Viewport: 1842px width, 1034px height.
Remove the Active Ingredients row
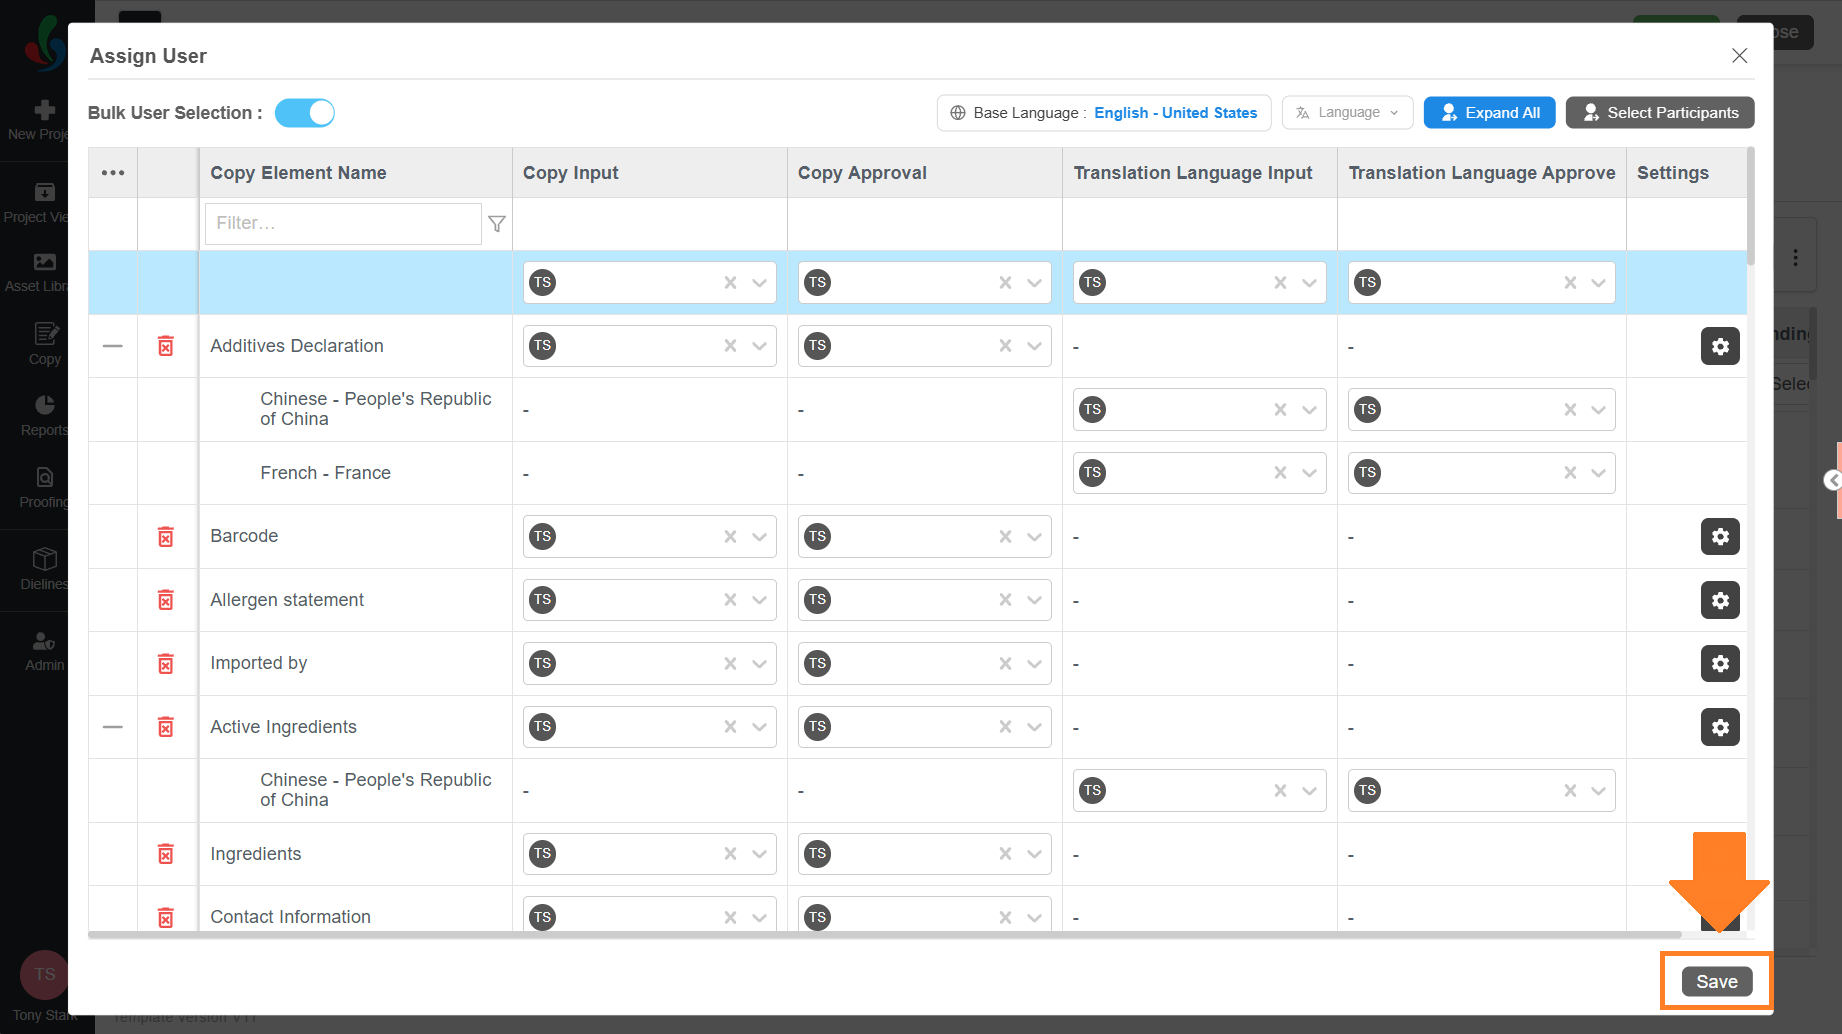166,727
